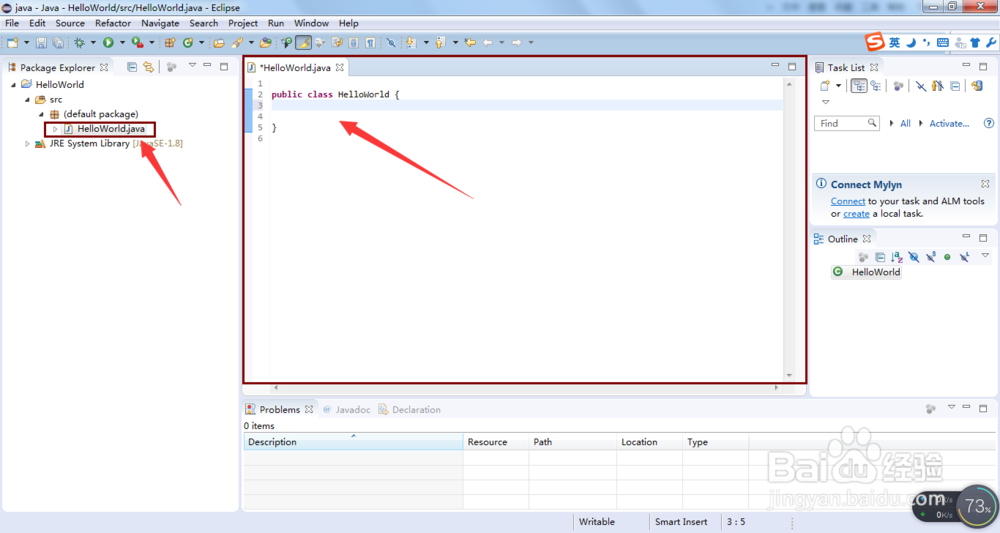Toggle Show Whitespace Characters pilcrow button
Screen dimensions: 1000x533
coord(371,43)
